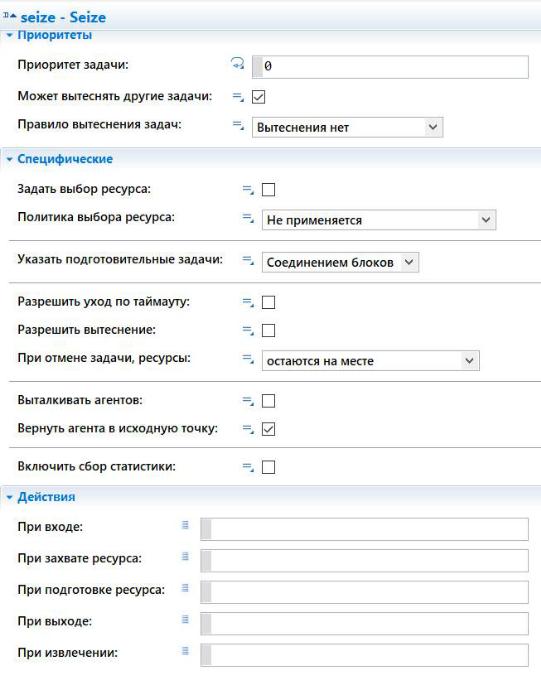Collapse the Приоритеты section header
This screenshot has width=541, height=674.
pyautogui.click(x=9, y=35)
